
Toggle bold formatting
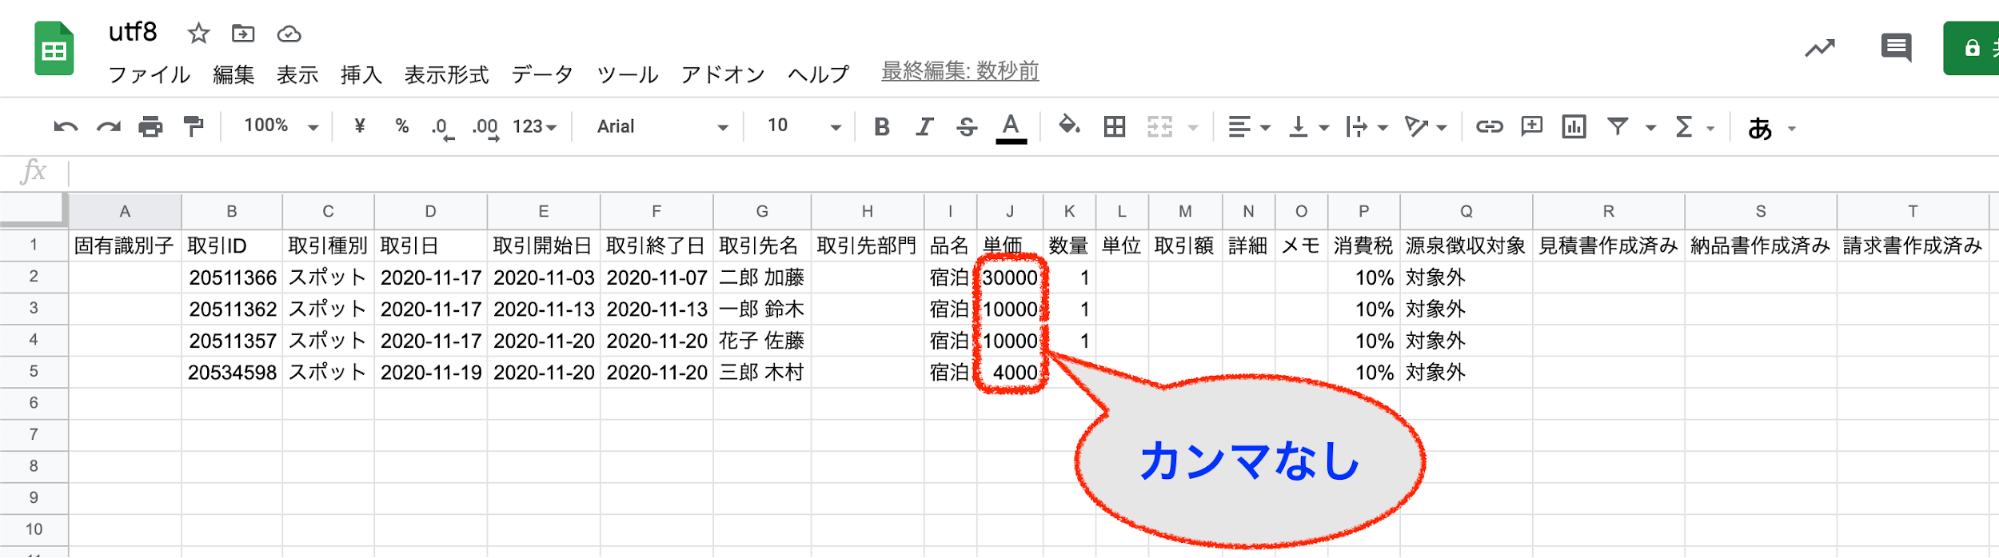881,127
